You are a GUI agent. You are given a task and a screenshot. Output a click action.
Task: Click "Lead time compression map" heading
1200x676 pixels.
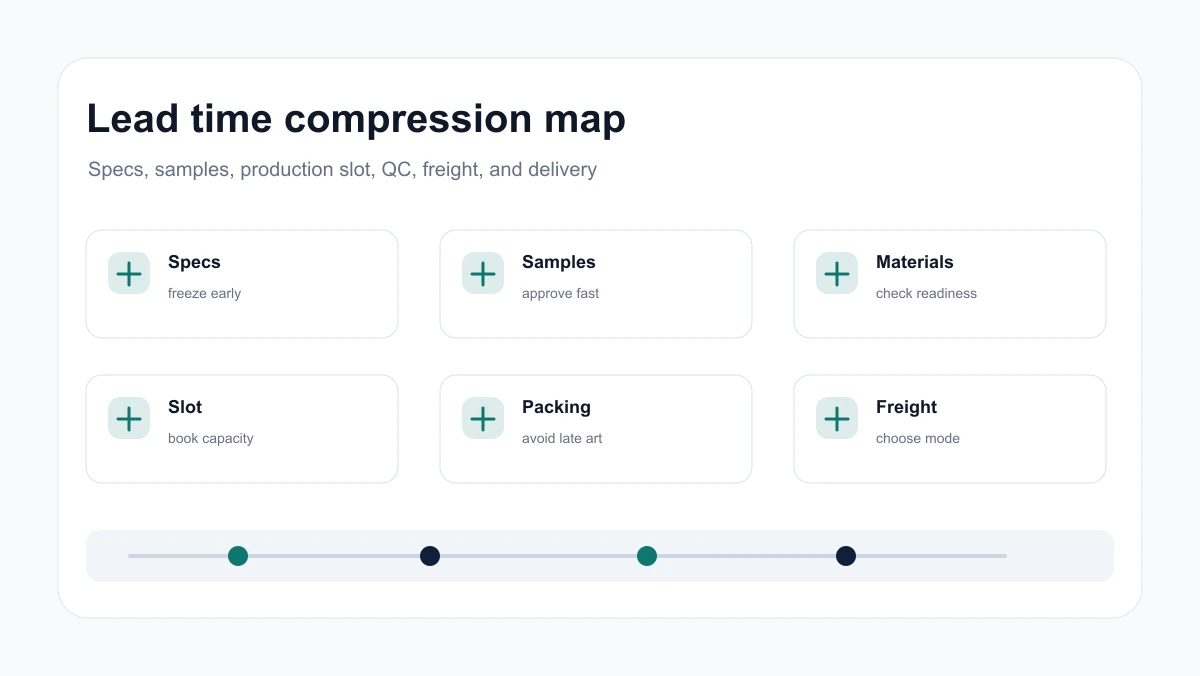356,119
